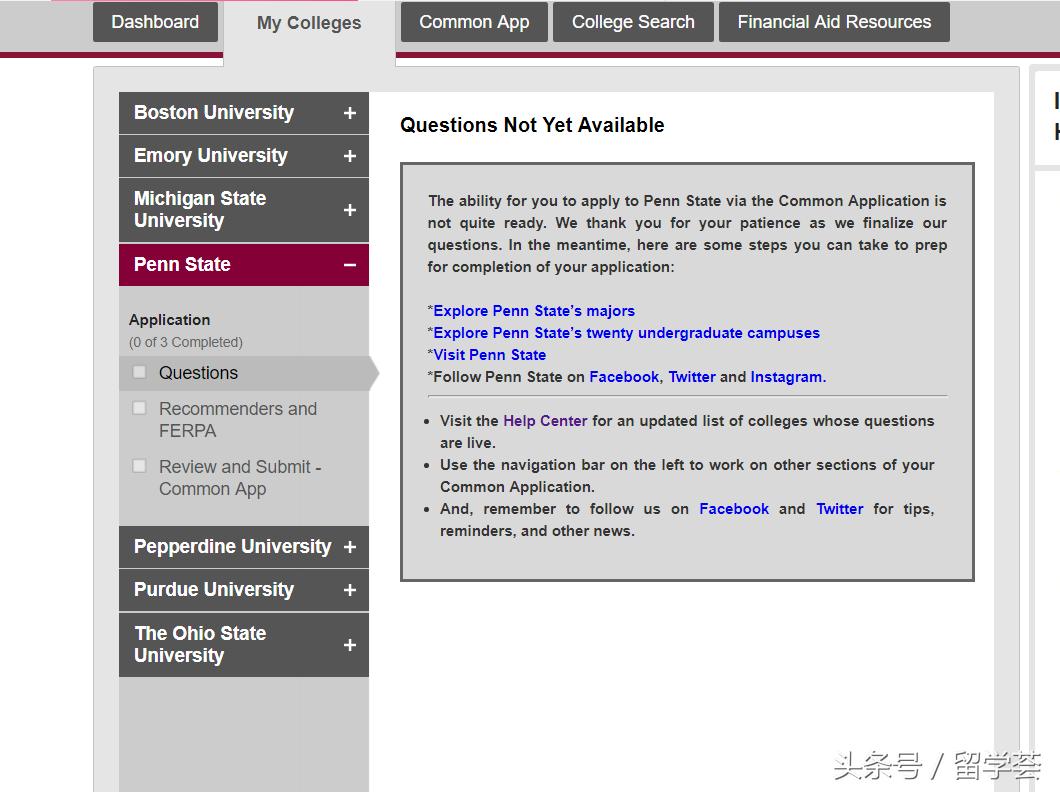1060x792 pixels.
Task: Open the Help Center link
Action: click(x=545, y=421)
